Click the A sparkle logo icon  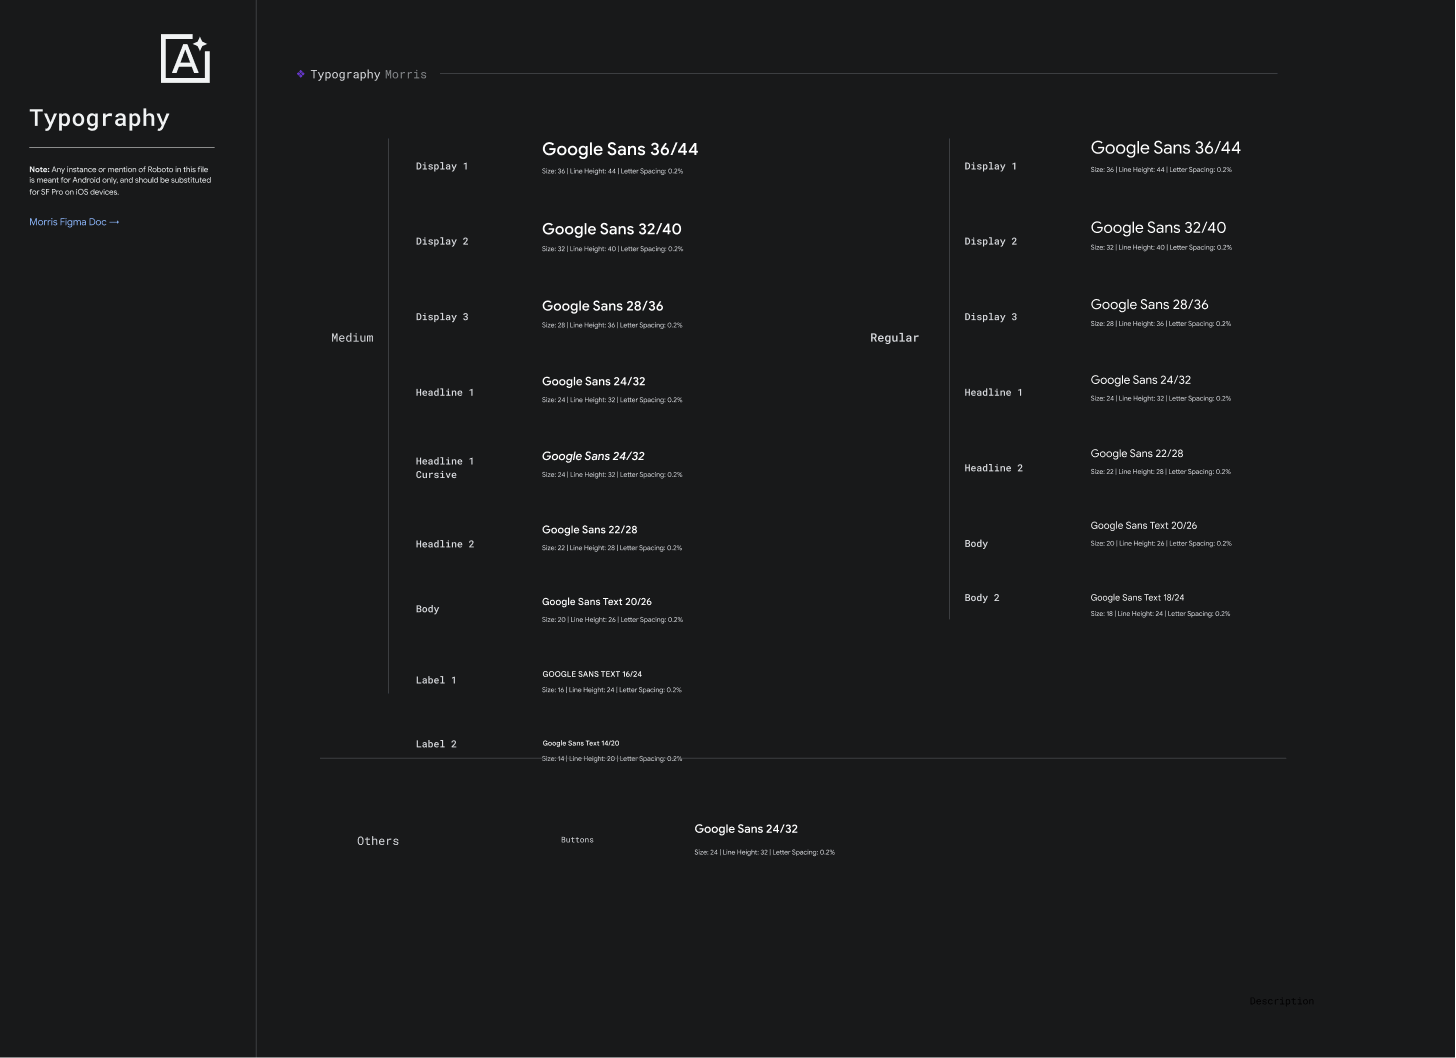click(185, 58)
